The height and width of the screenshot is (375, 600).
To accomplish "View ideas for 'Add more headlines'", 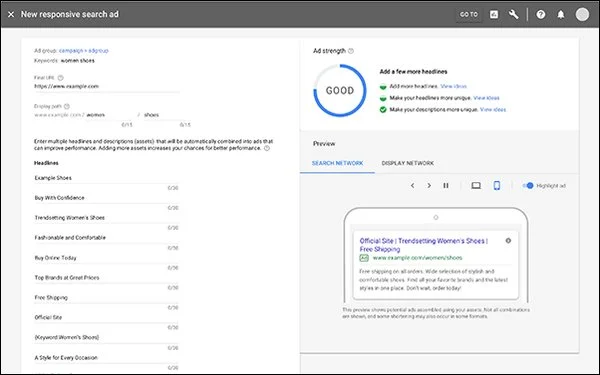I will coord(453,86).
